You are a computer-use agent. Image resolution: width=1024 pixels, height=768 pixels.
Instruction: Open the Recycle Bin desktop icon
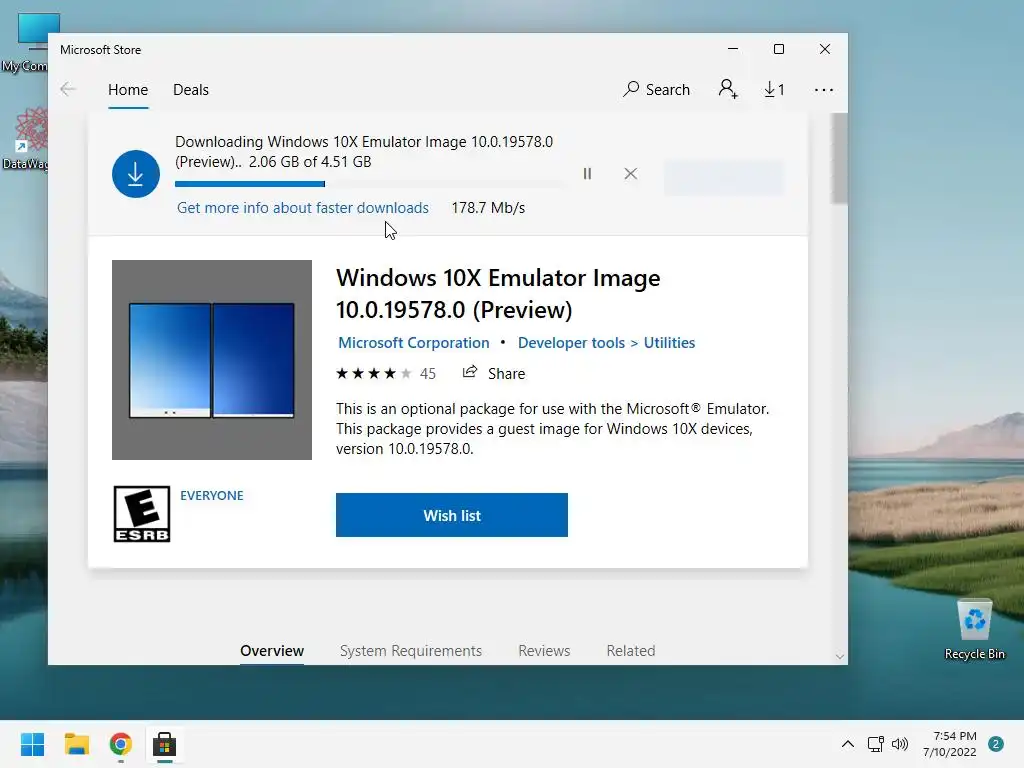(x=974, y=630)
